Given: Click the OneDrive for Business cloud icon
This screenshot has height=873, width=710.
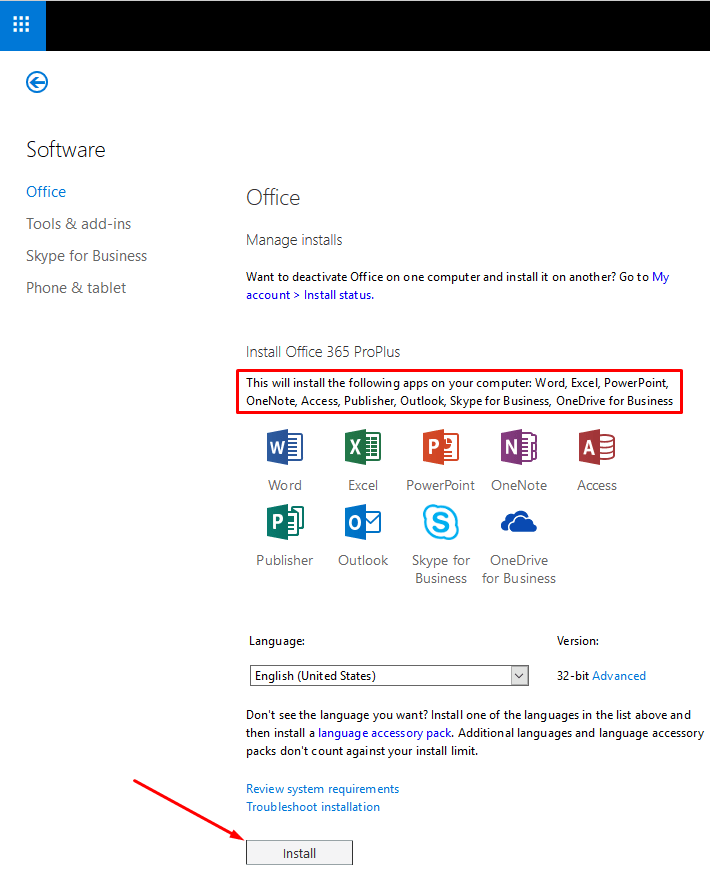Looking at the screenshot, I should click(519, 522).
